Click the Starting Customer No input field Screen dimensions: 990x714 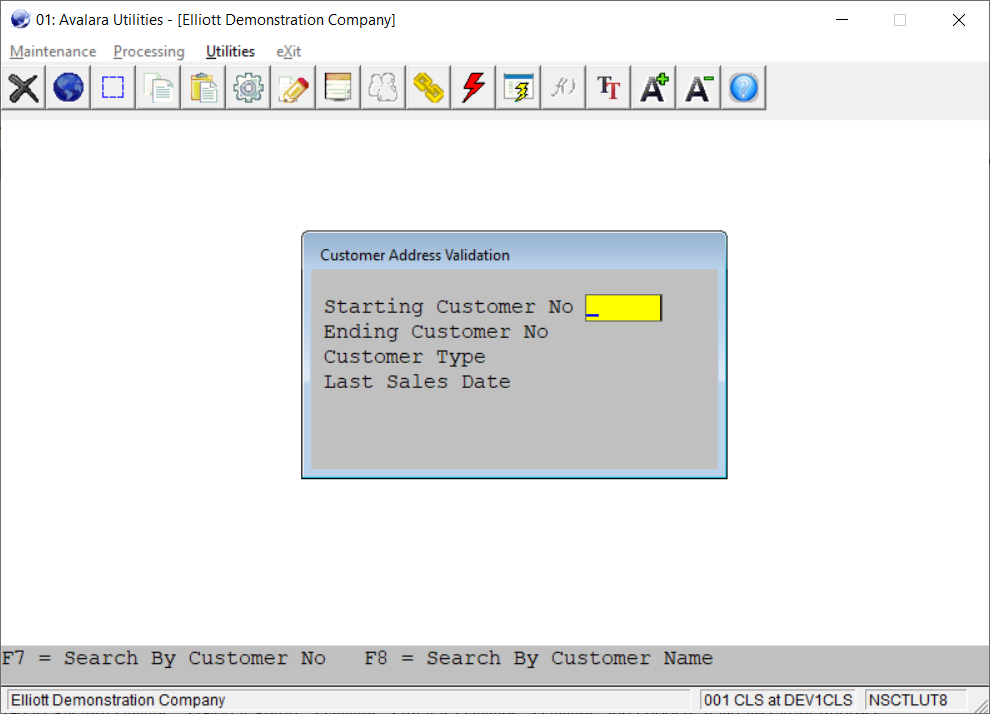click(x=623, y=307)
